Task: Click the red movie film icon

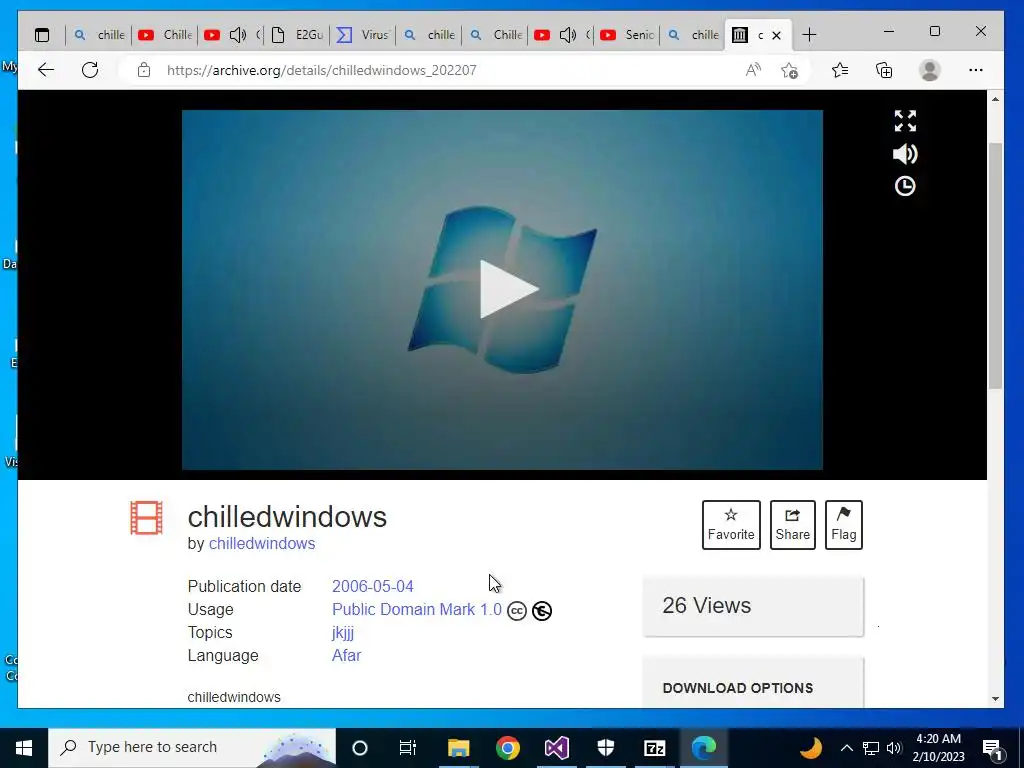Action: pos(146,518)
